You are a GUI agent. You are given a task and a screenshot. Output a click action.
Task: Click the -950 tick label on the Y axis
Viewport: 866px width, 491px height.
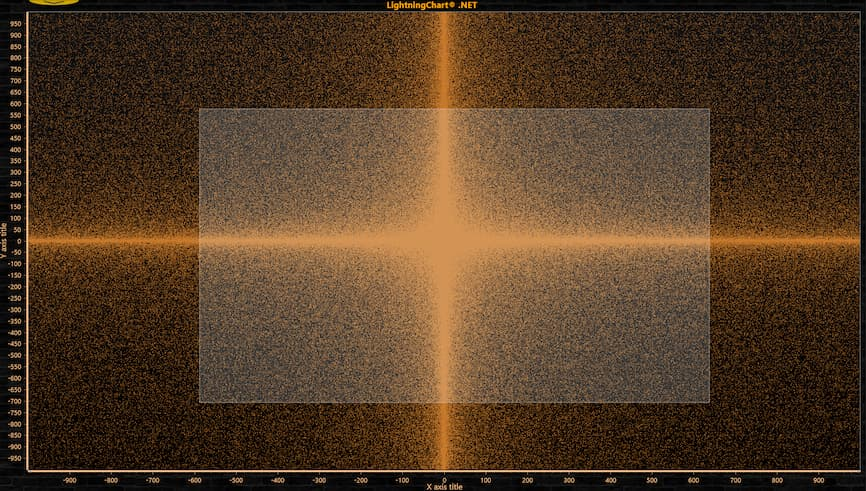coord(15,458)
